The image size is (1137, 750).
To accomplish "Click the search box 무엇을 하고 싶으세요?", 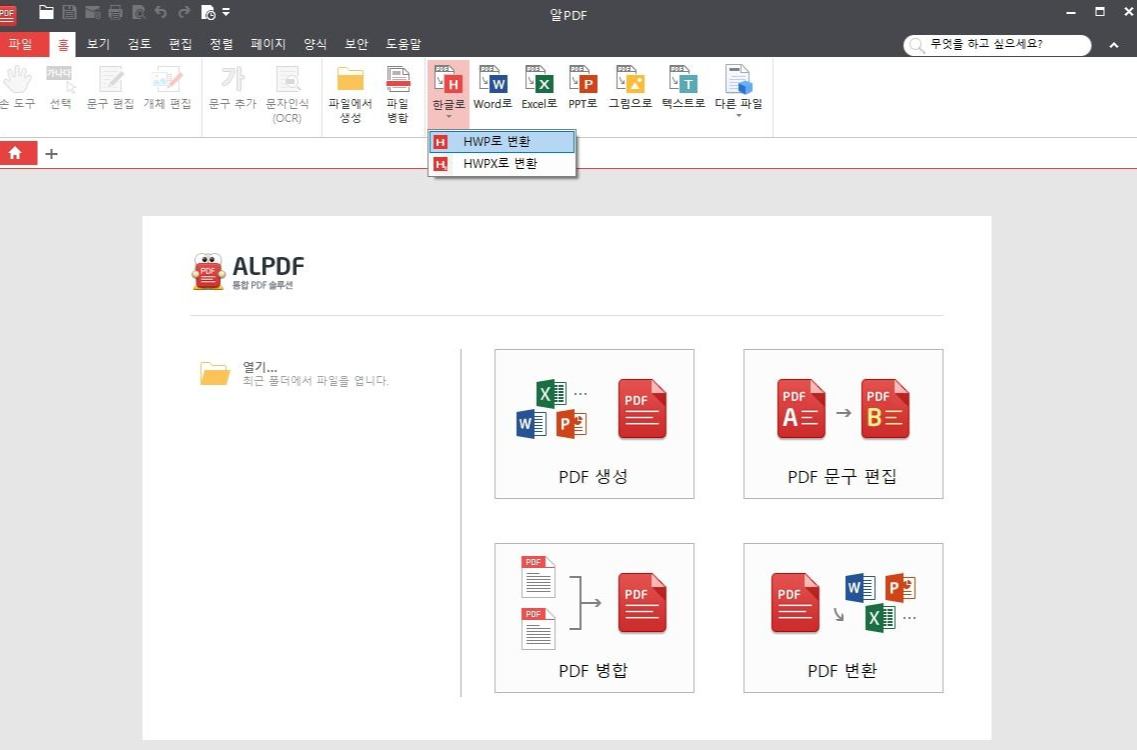I will [x=997, y=45].
